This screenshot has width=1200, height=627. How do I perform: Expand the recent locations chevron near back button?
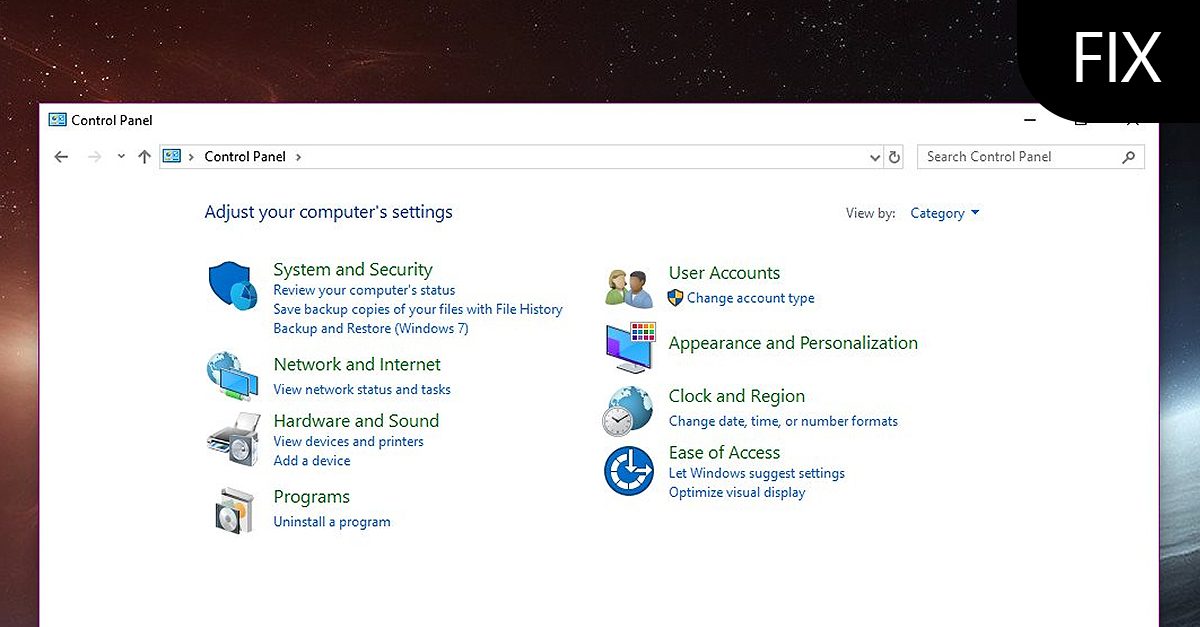[x=121, y=156]
